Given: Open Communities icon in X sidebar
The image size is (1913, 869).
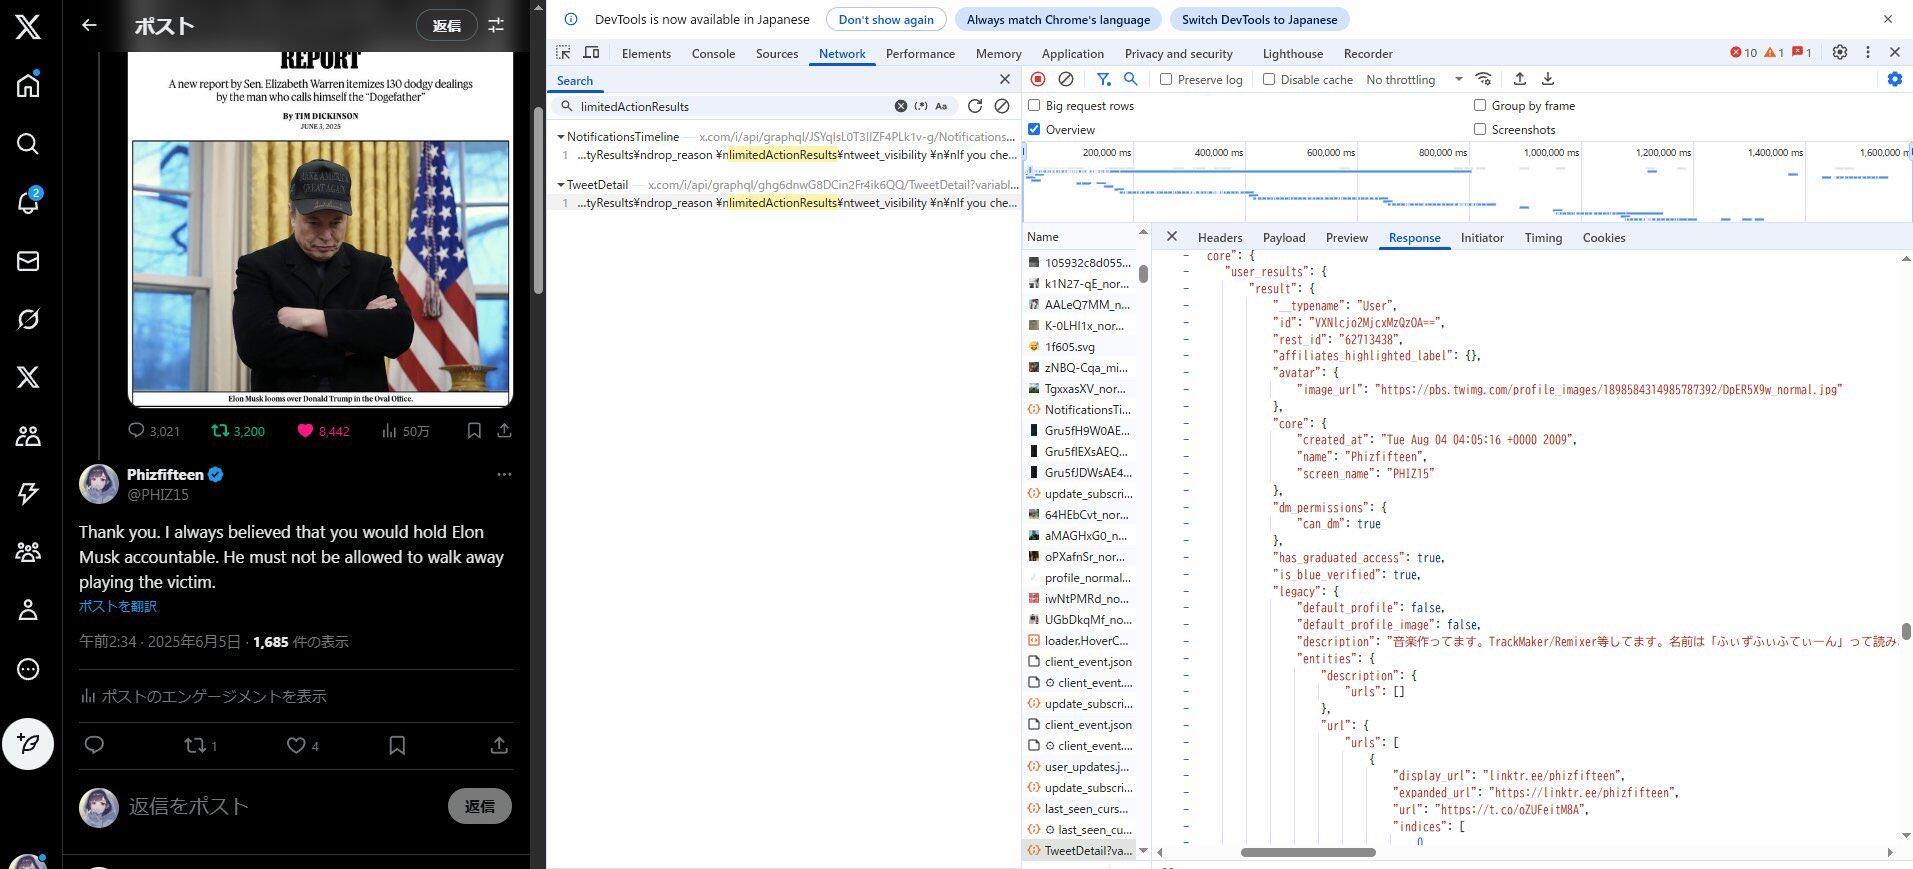Looking at the screenshot, I should (28, 435).
